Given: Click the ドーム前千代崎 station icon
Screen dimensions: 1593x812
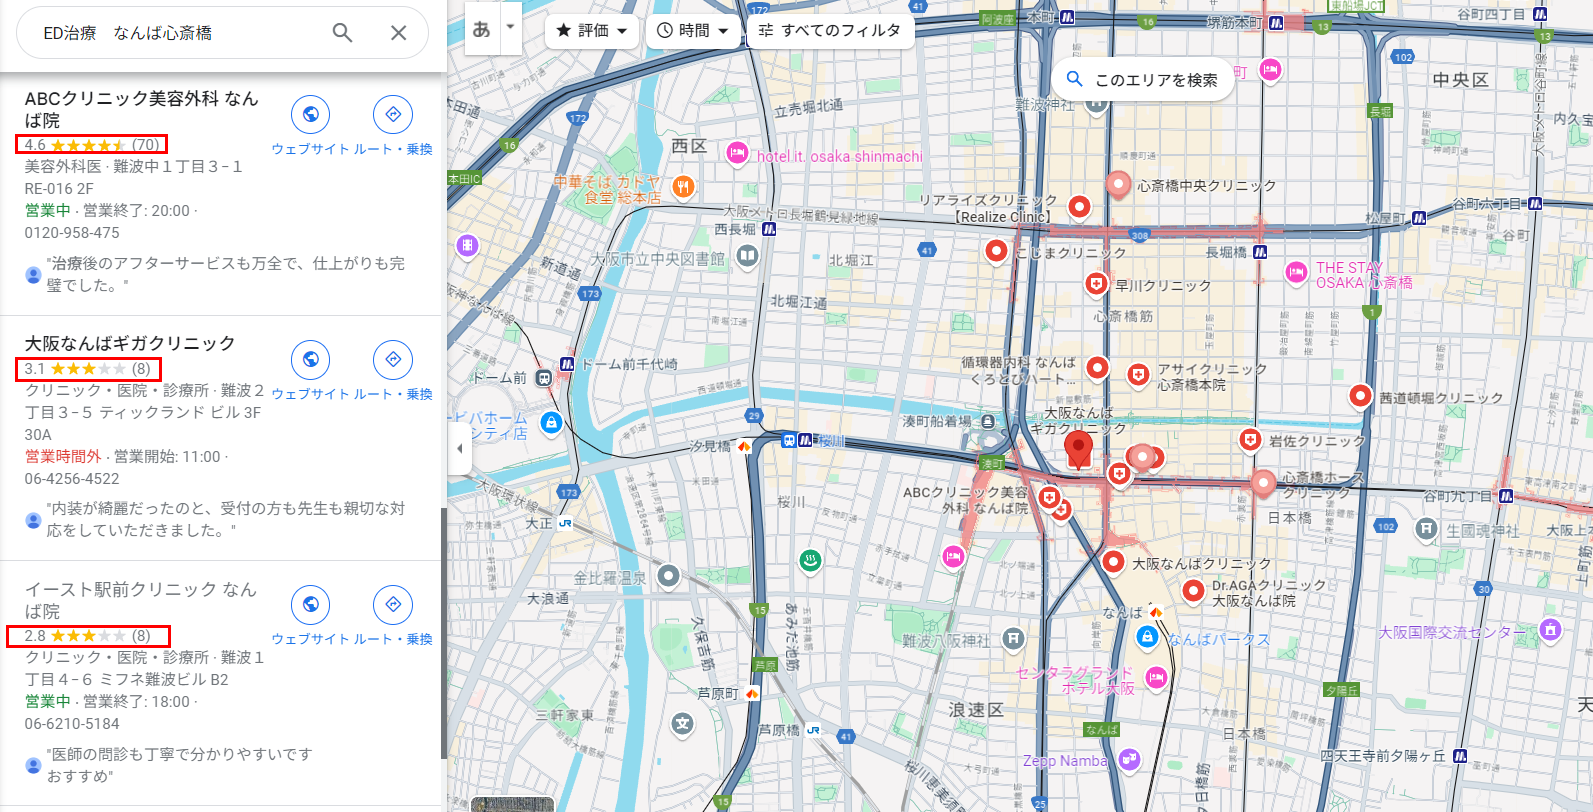Looking at the screenshot, I should (567, 364).
